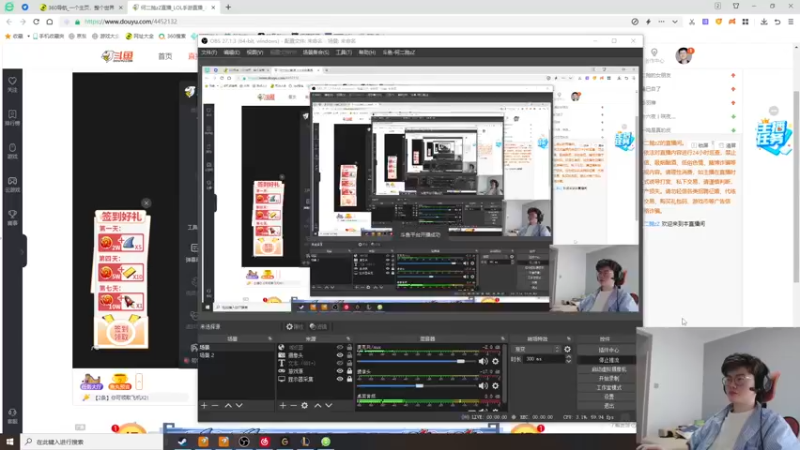The image size is (800, 450).
Task: Pop out the OBS mixer dock
Action: pos(503,339)
